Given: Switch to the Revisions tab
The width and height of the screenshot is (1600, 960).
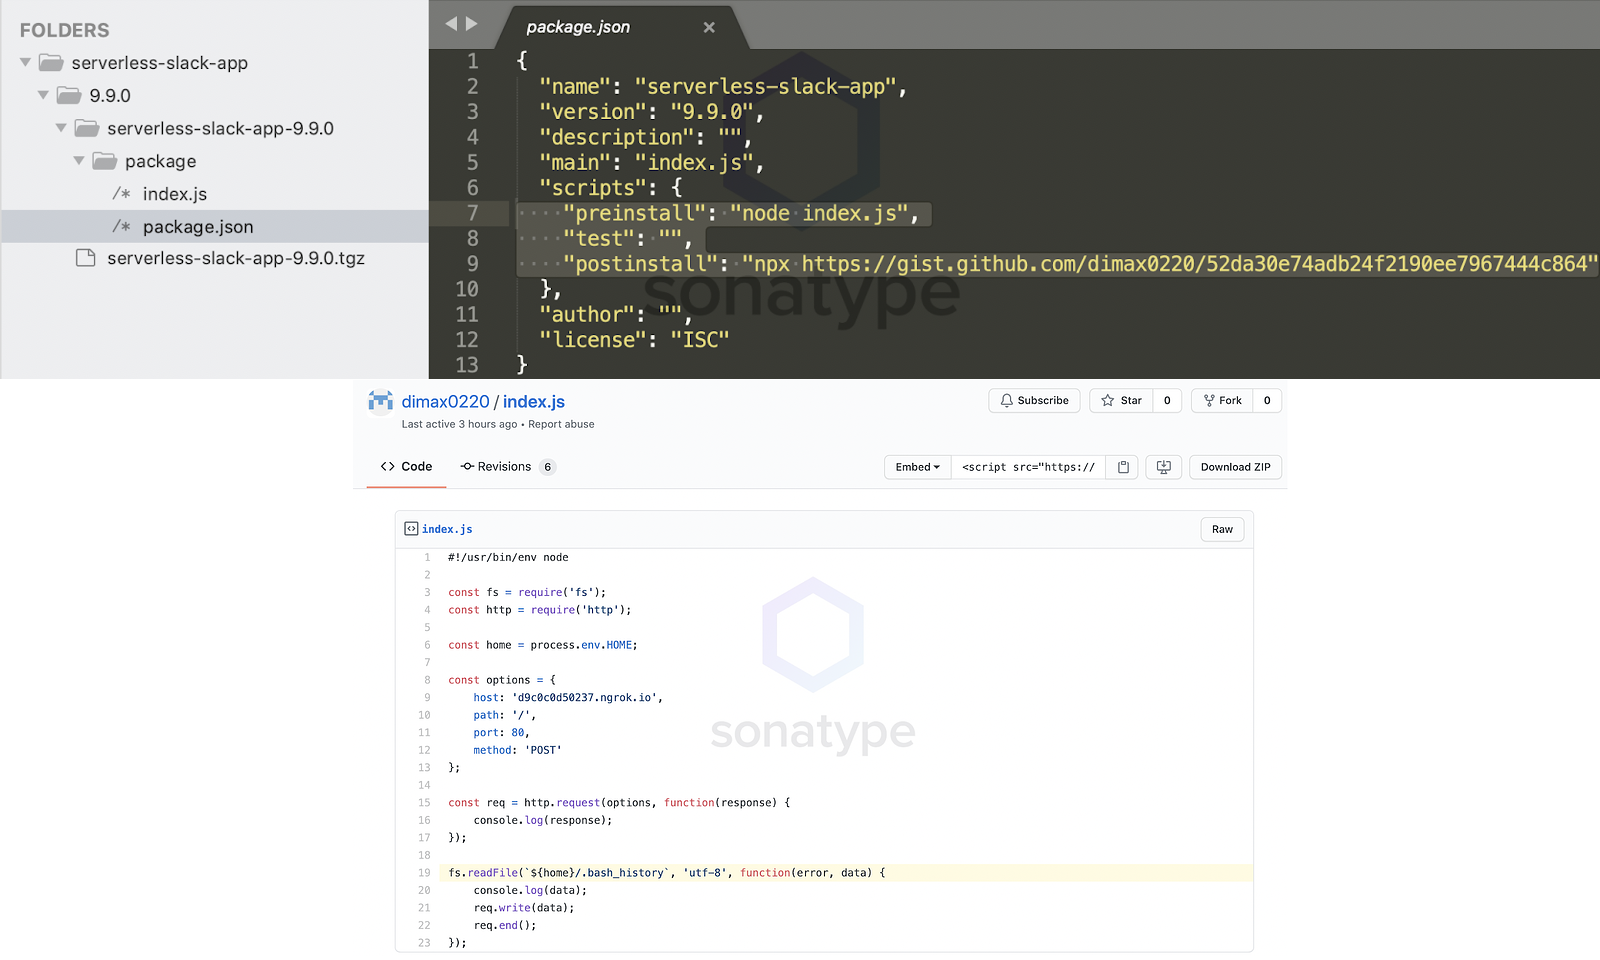Looking at the screenshot, I should pos(506,467).
